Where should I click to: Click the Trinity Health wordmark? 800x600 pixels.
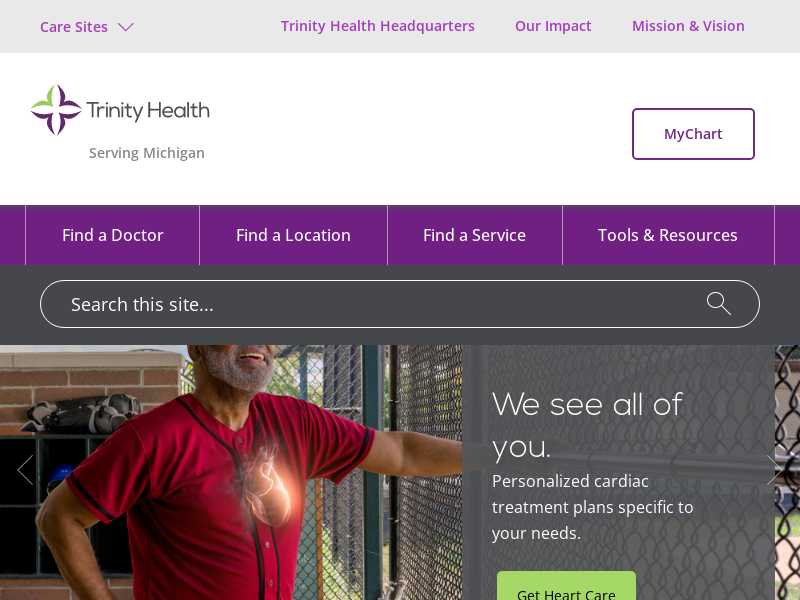click(x=148, y=111)
